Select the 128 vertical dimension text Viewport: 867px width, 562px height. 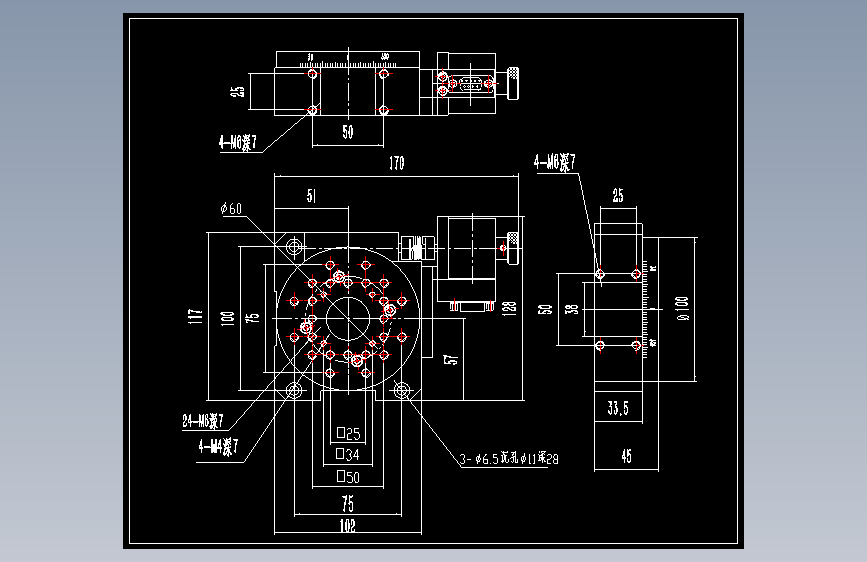(x=509, y=308)
